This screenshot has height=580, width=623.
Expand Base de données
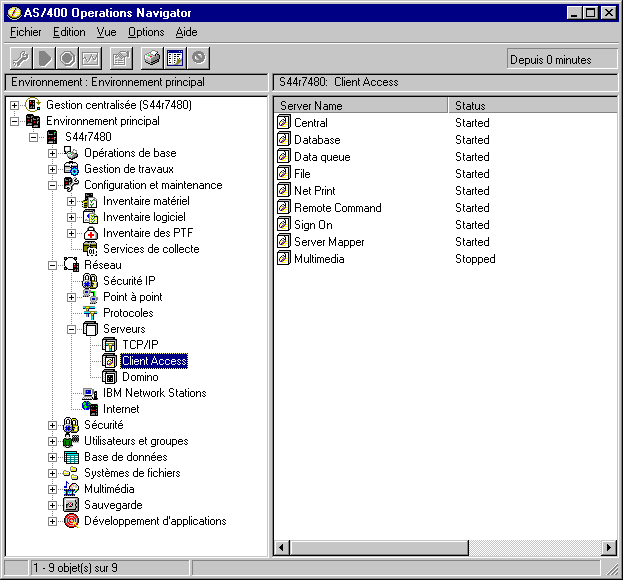pyautogui.click(x=52, y=457)
